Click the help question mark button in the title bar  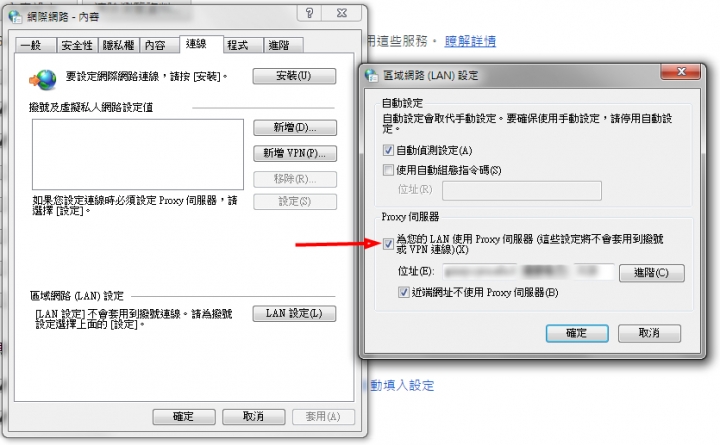coord(309,13)
